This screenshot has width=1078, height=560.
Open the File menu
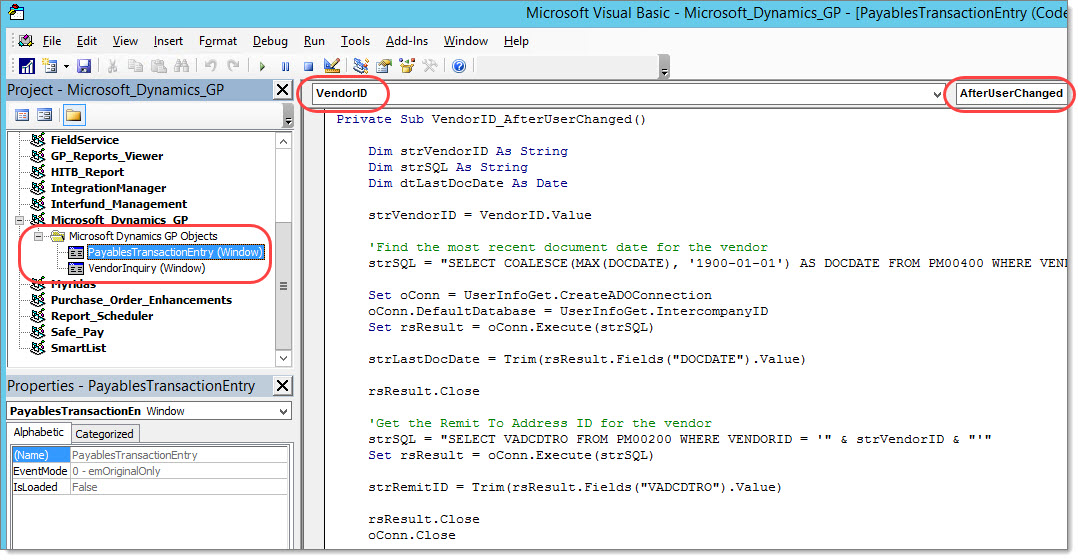pyautogui.click(x=52, y=41)
